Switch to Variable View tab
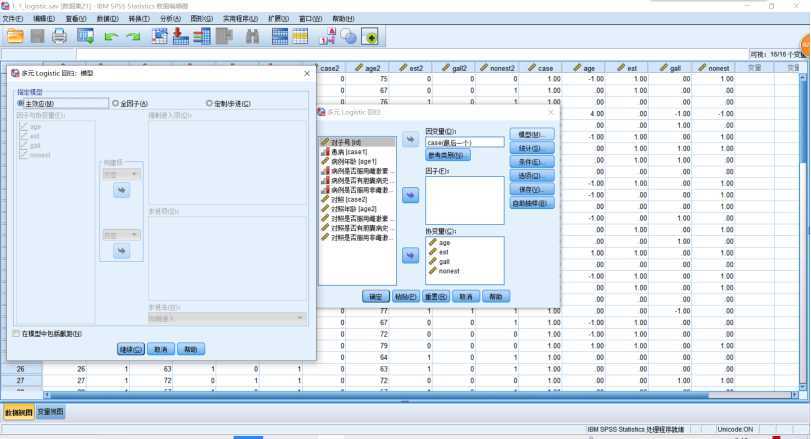The width and height of the screenshot is (811, 439). pos(51,412)
